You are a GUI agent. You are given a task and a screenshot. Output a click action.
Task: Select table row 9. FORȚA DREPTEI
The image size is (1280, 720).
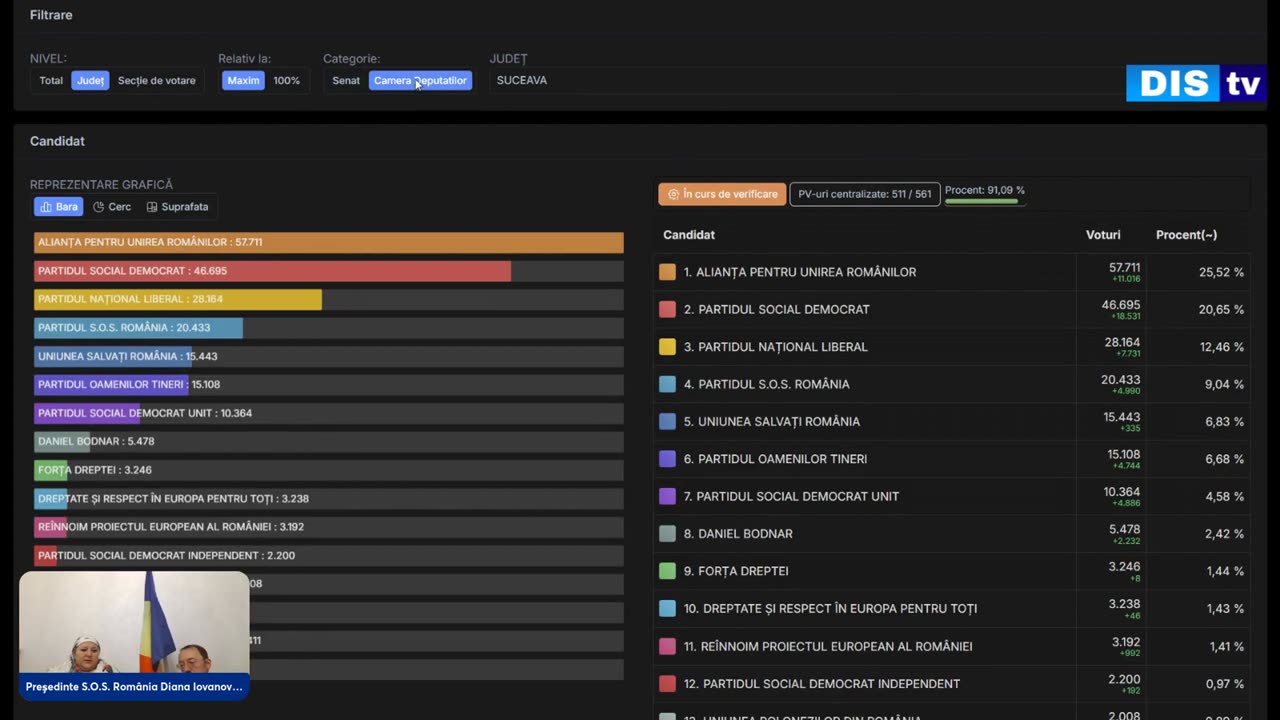tap(952, 571)
